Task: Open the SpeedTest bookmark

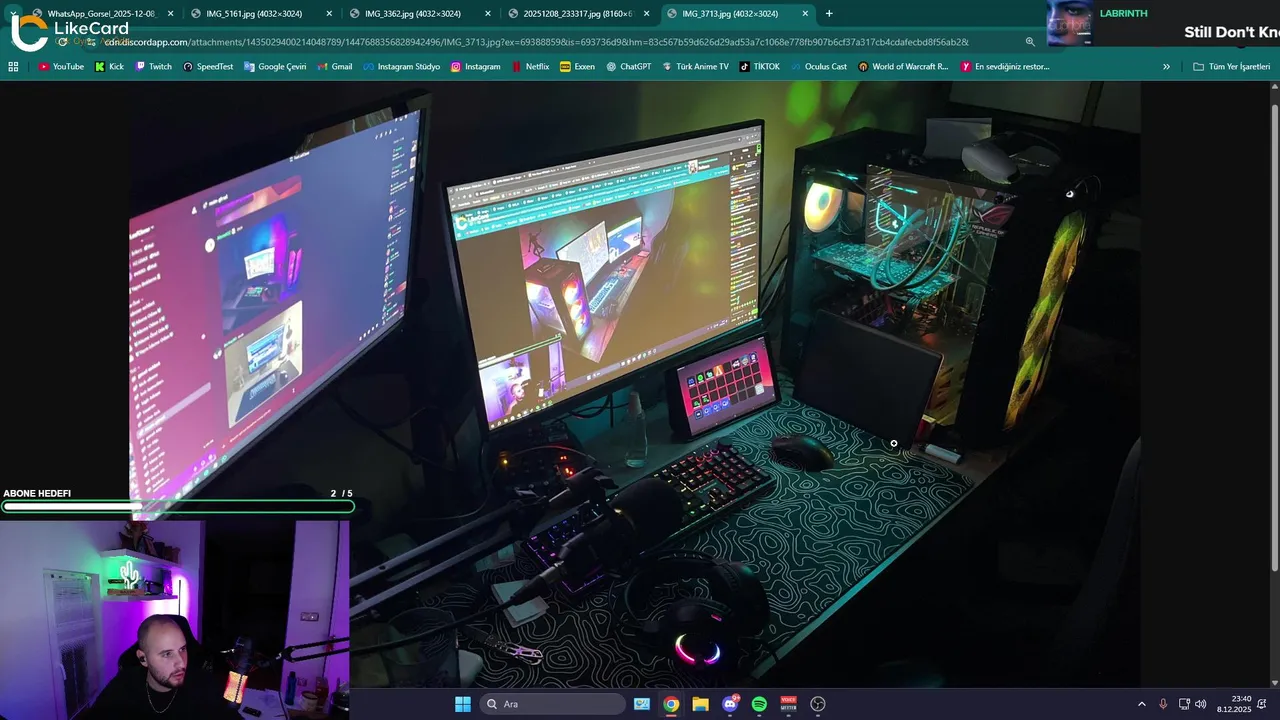Action: 207,66
